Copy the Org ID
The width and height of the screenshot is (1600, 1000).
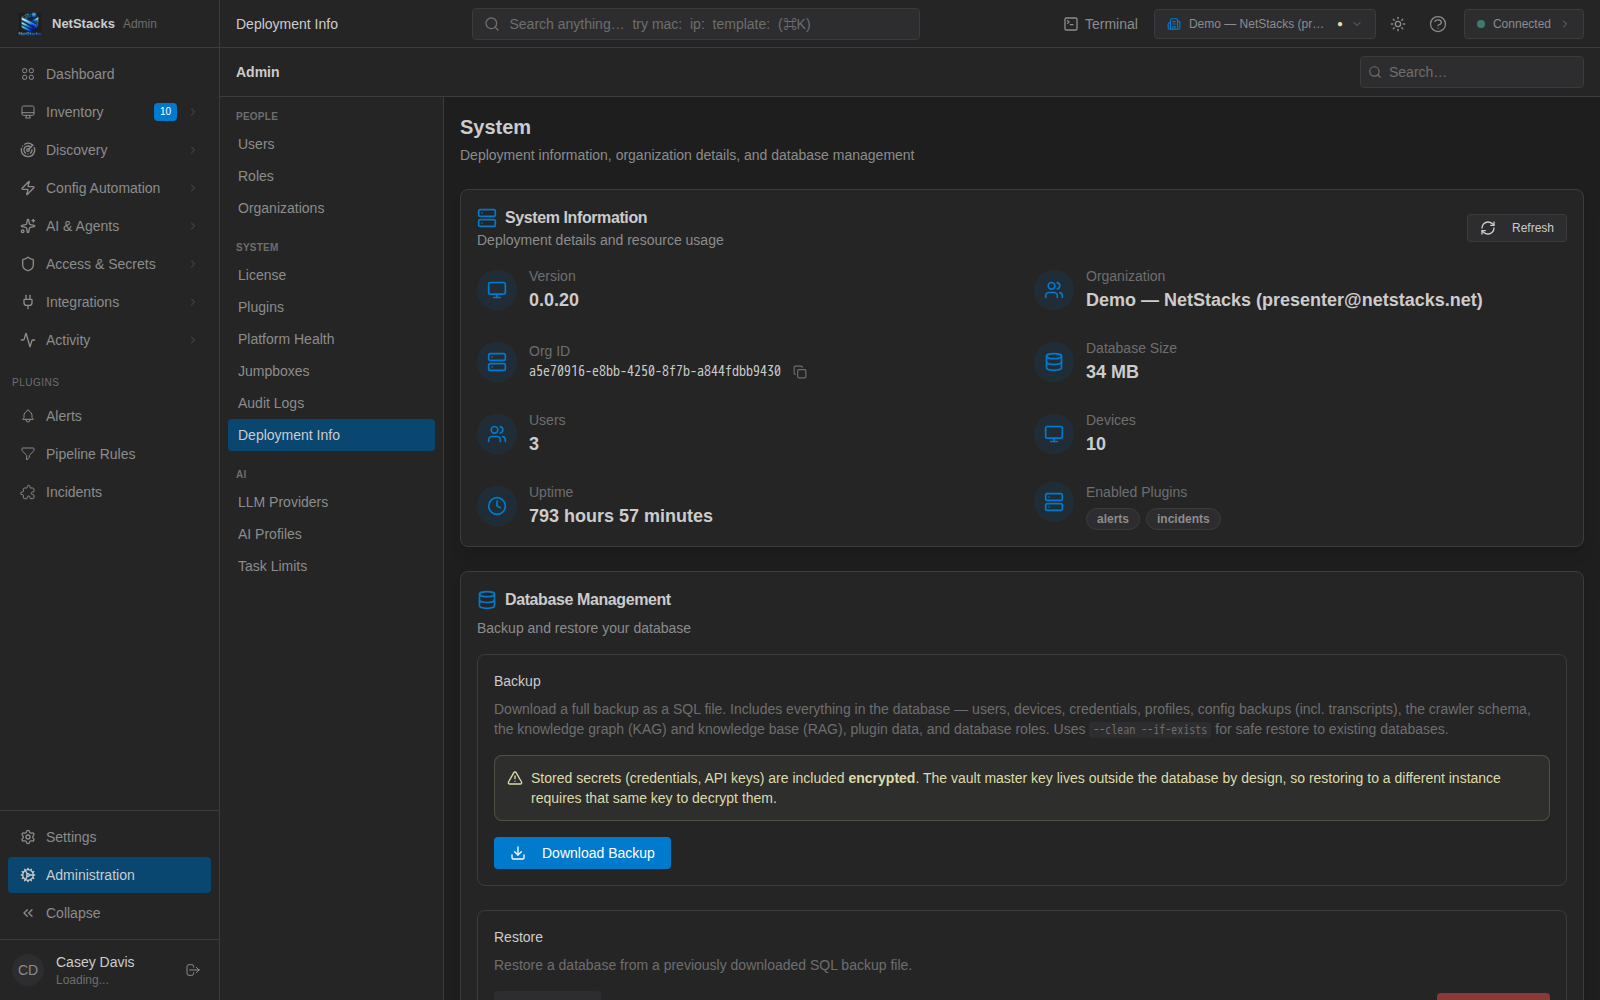click(x=800, y=372)
